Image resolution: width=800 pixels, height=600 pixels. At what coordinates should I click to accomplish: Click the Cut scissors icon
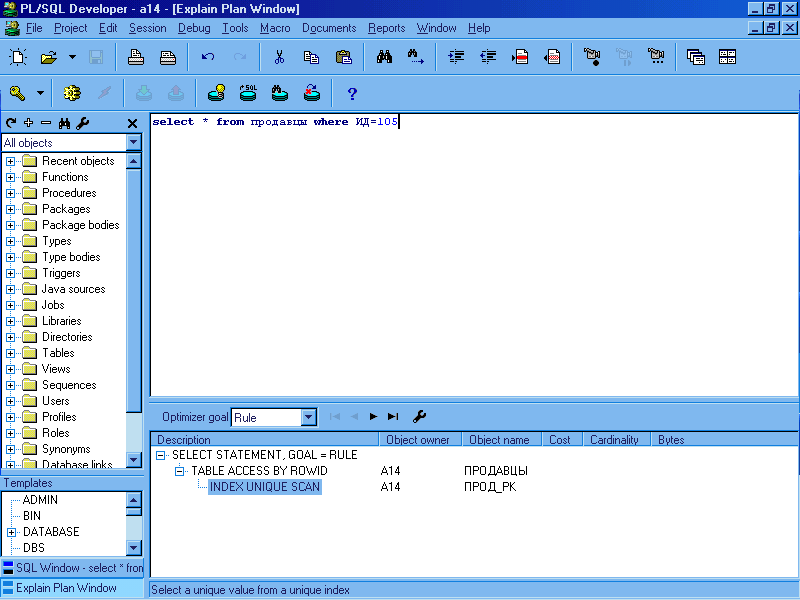(x=279, y=57)
